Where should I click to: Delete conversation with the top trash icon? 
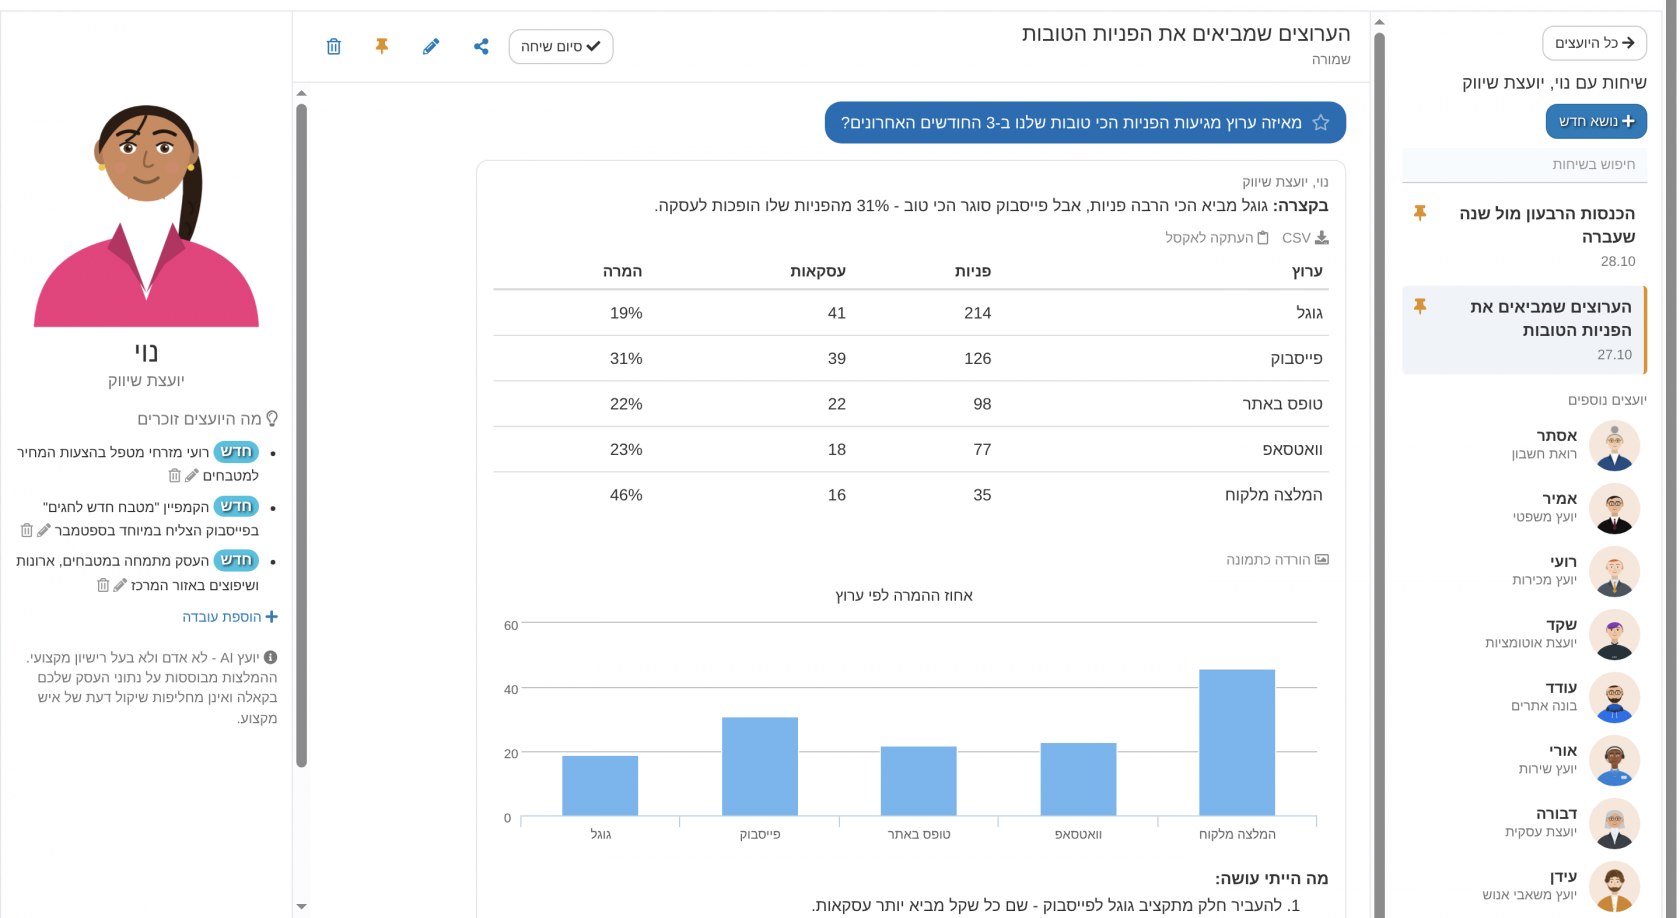tap(334, 46)
